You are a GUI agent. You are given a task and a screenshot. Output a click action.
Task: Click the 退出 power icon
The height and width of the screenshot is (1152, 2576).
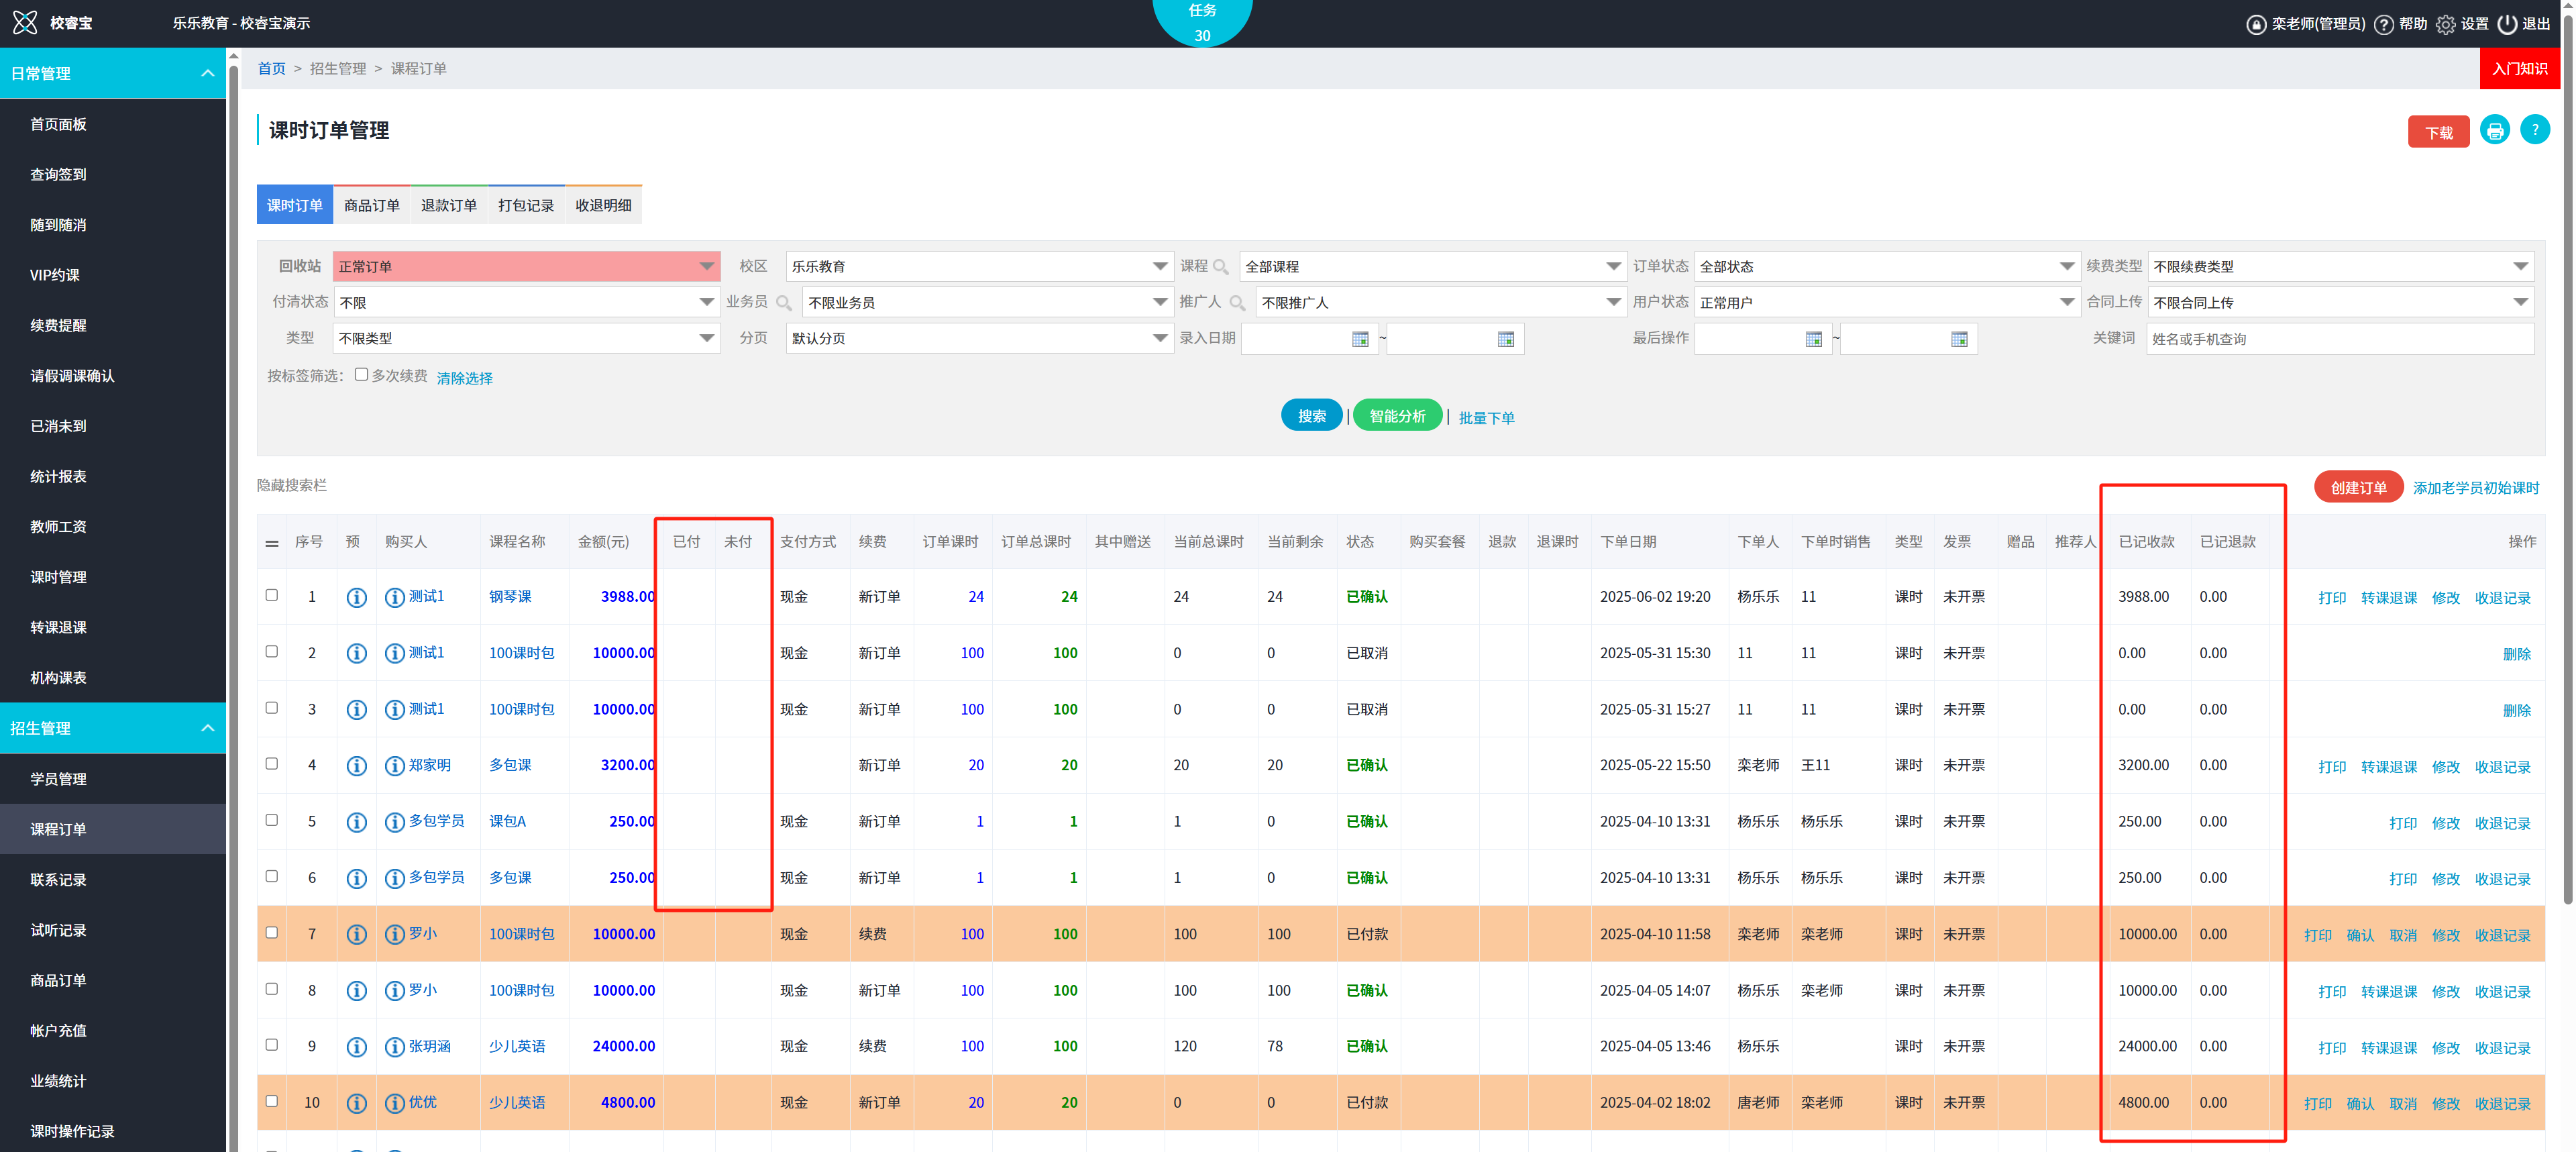click(x=2507, y=24)
